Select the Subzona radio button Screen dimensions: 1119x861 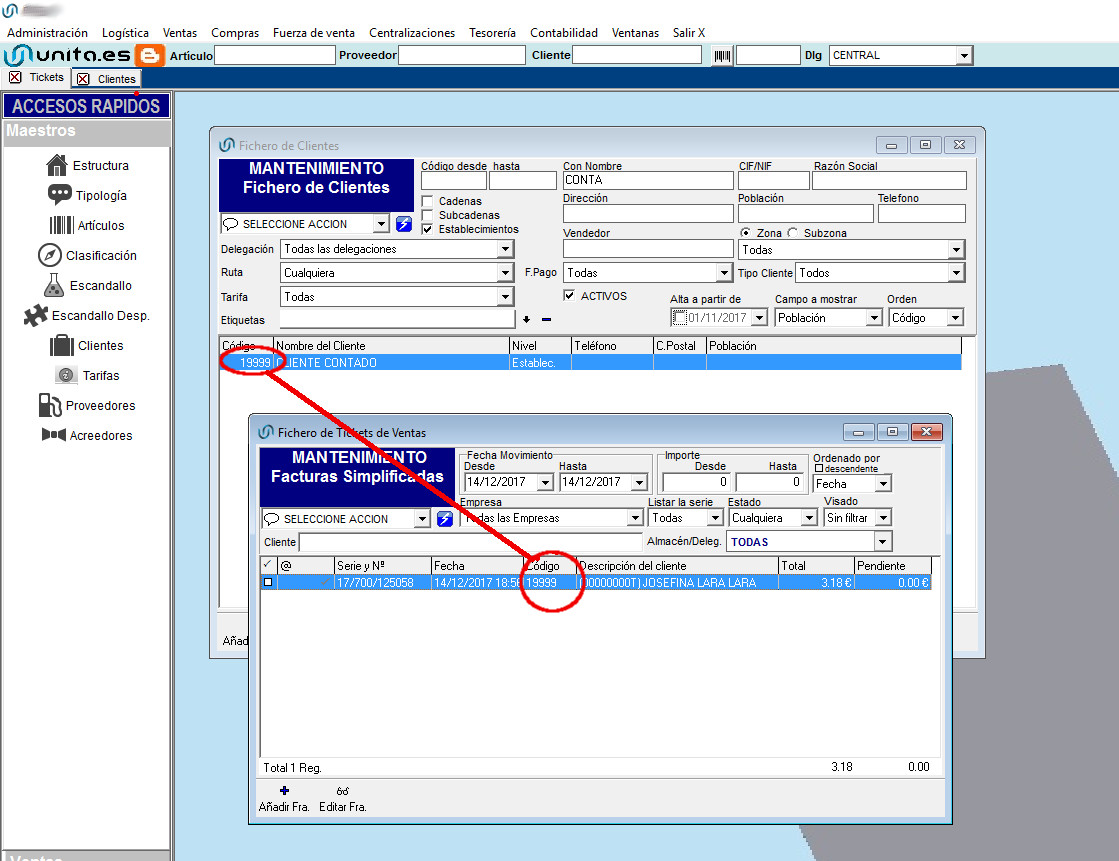792,233
